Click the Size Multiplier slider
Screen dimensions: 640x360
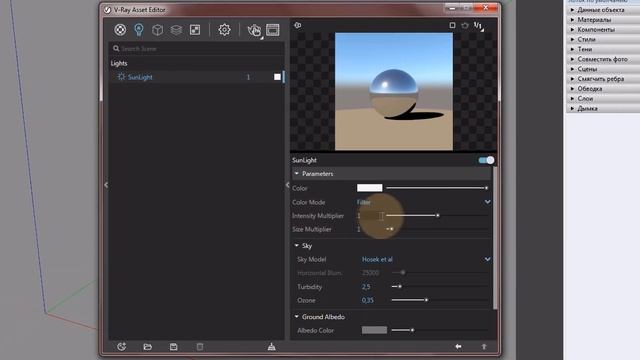pyautogui.click(x=437, y=229)
